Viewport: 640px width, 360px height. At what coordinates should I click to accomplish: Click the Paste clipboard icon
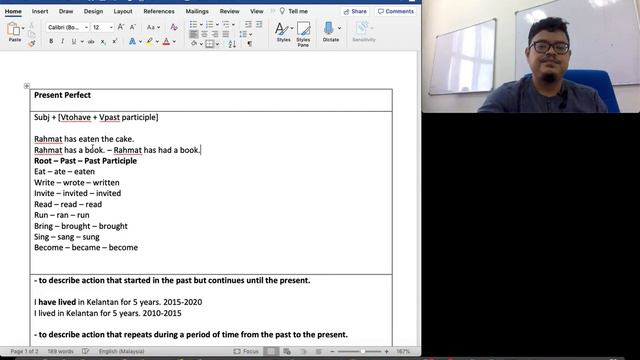pyautogui.click(x=13, y=29)
